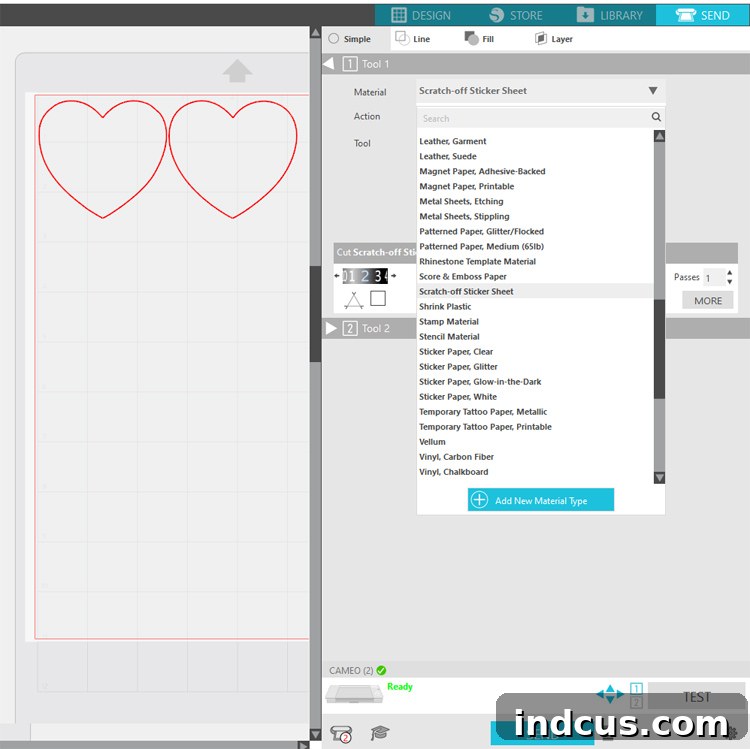Select Patterned Paper, Glitter/Flocked
750x749 pixels.
point(481,231)
